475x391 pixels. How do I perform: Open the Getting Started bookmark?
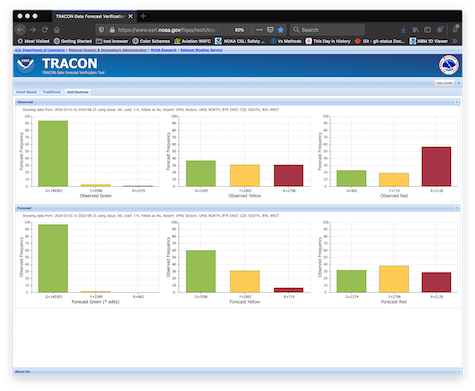tap(73, 41)
